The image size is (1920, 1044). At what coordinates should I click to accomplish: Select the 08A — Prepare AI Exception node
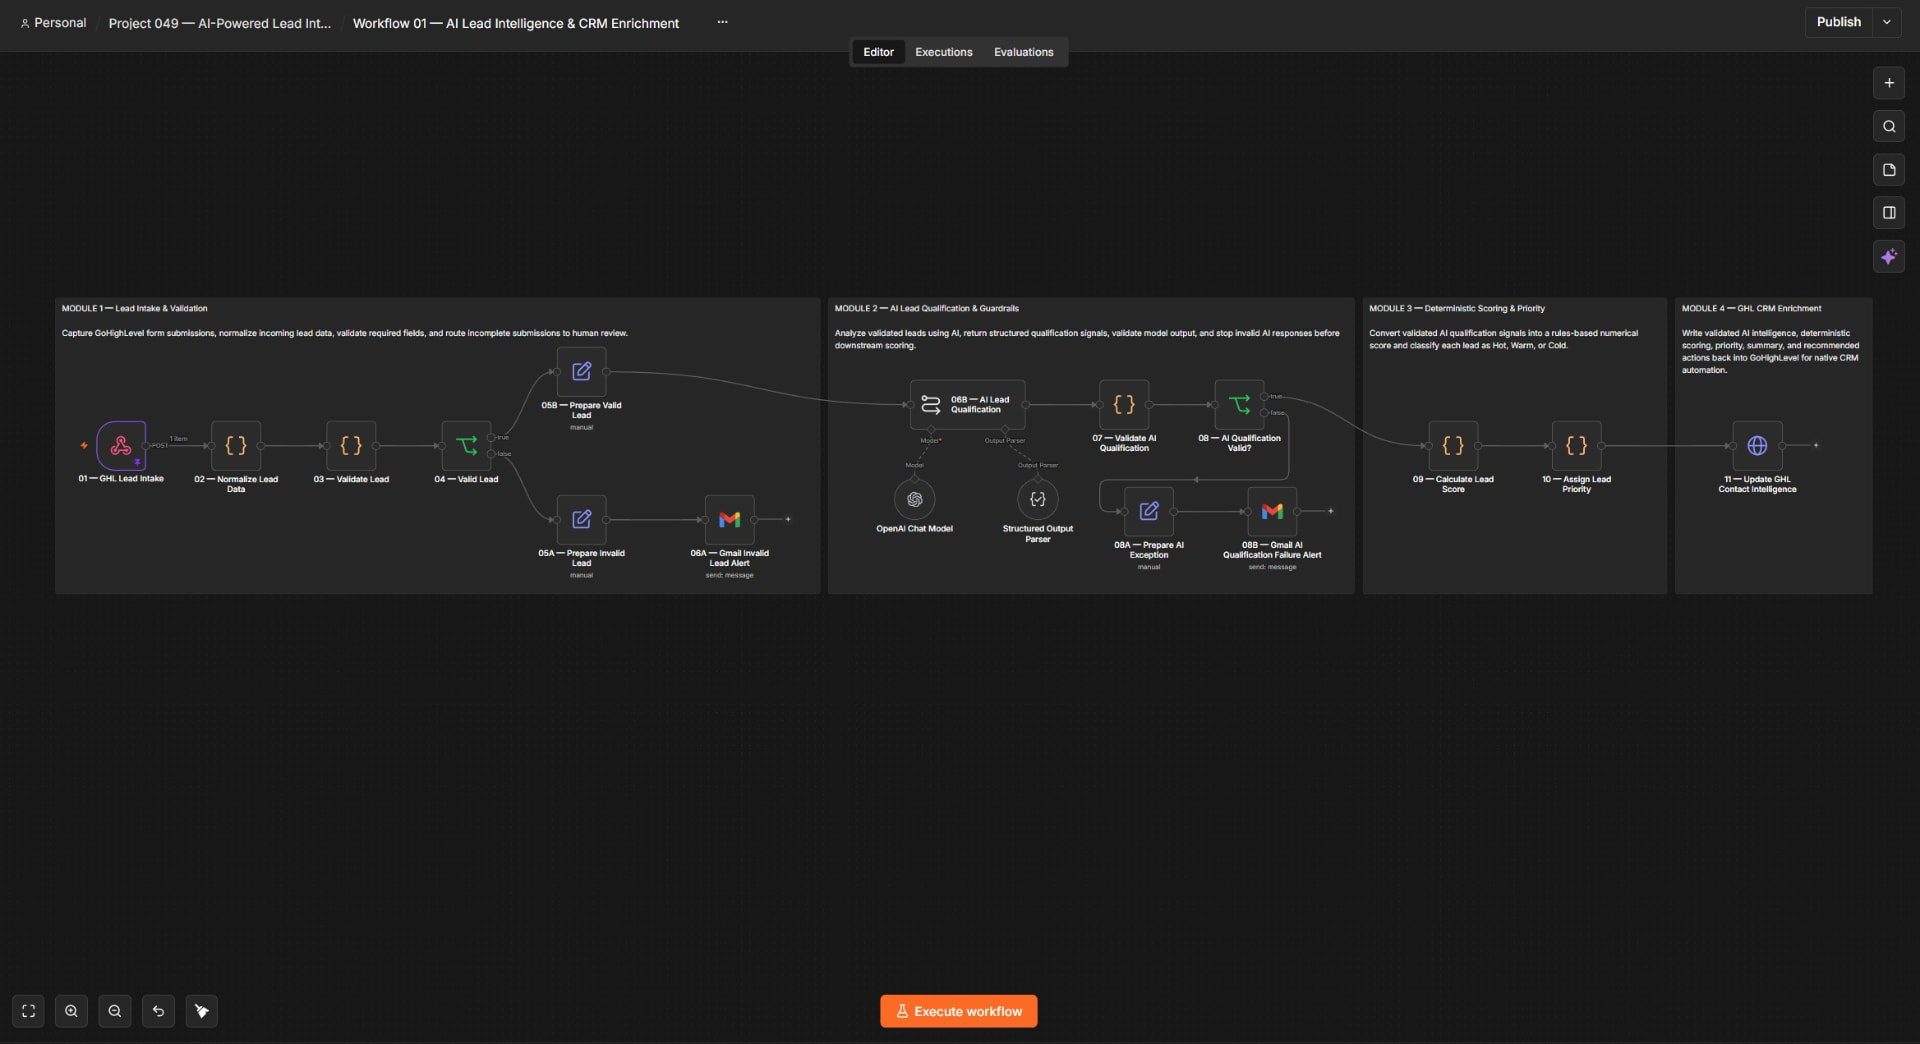coord(1149,512)
